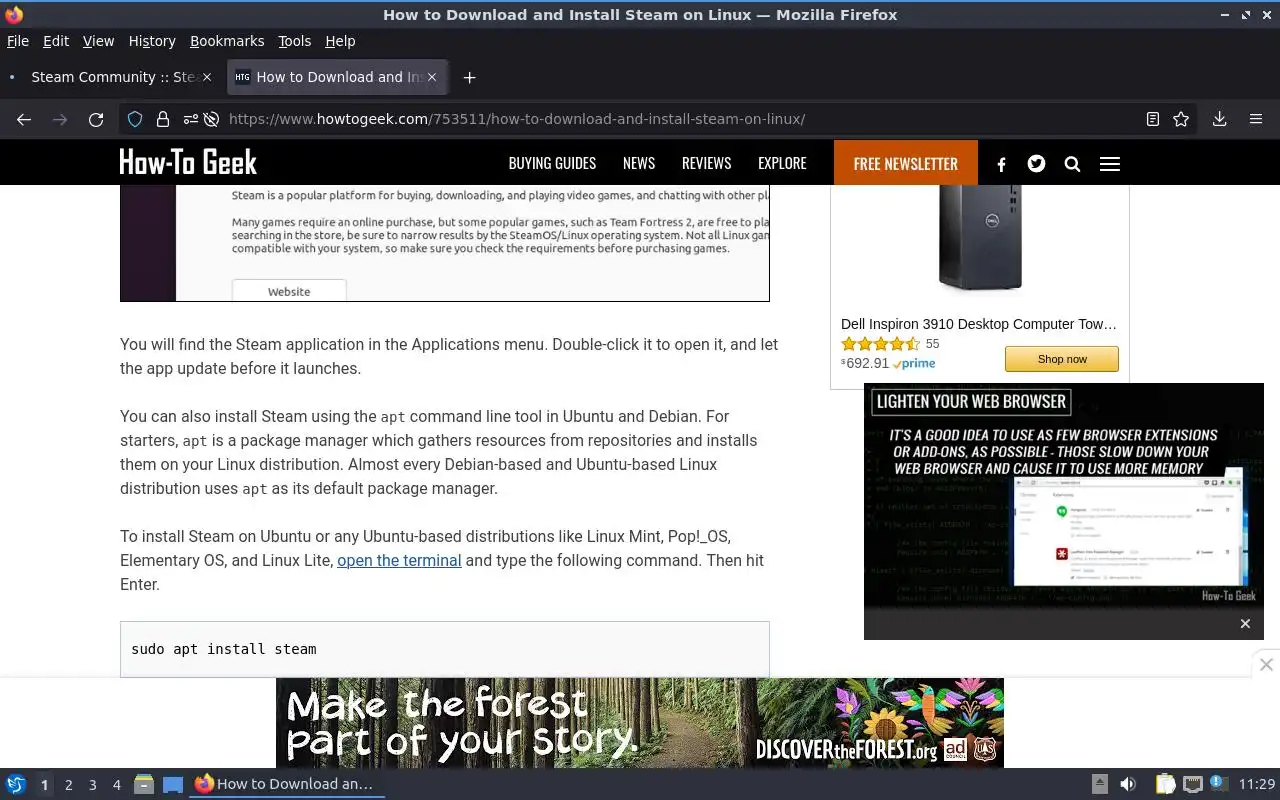Open the Help menu
The width and height of the screenshot is (1280, 800).
pos(340,41)
